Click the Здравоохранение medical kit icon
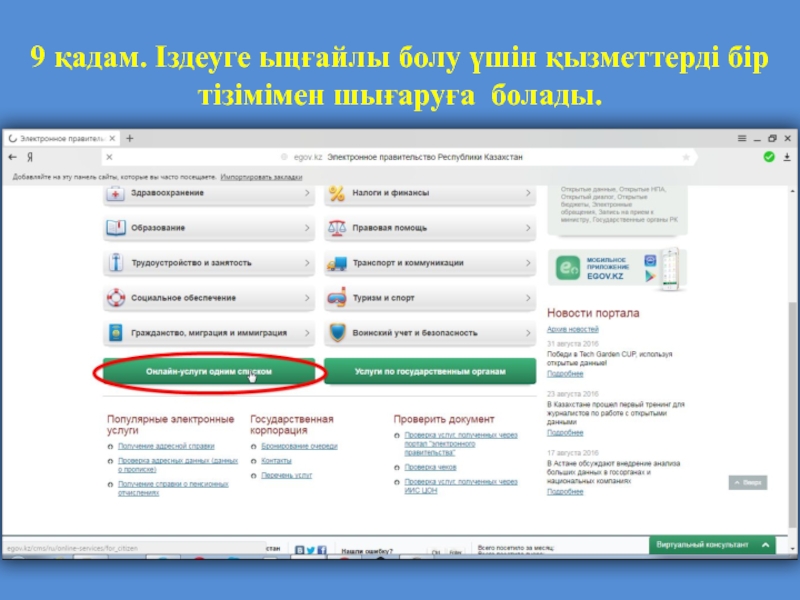The image size is (800, 600). tap(115, 193)
